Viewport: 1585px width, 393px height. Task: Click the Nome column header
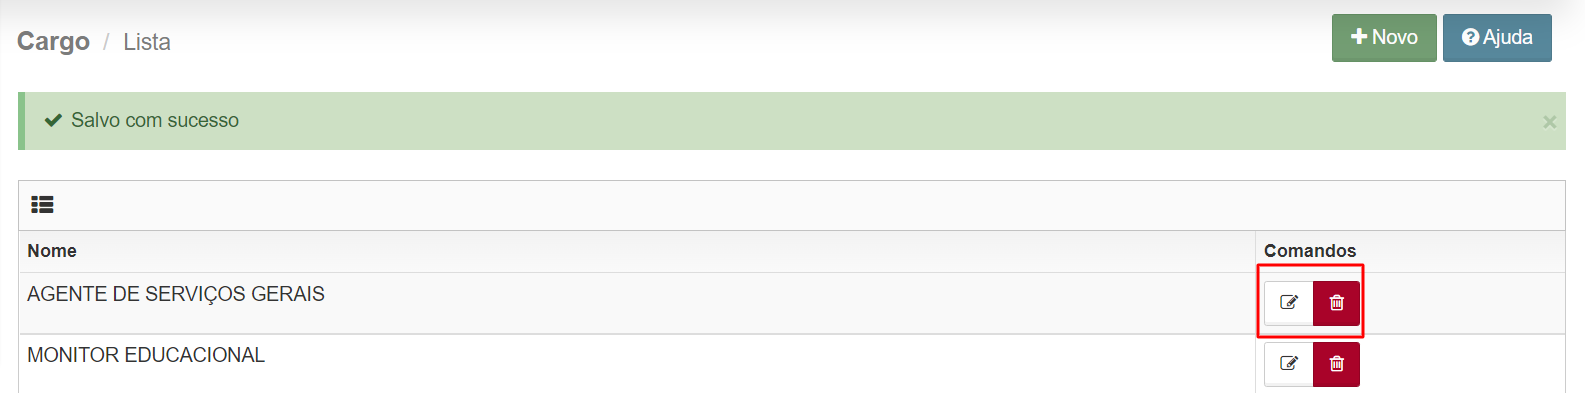pos(52,251)
